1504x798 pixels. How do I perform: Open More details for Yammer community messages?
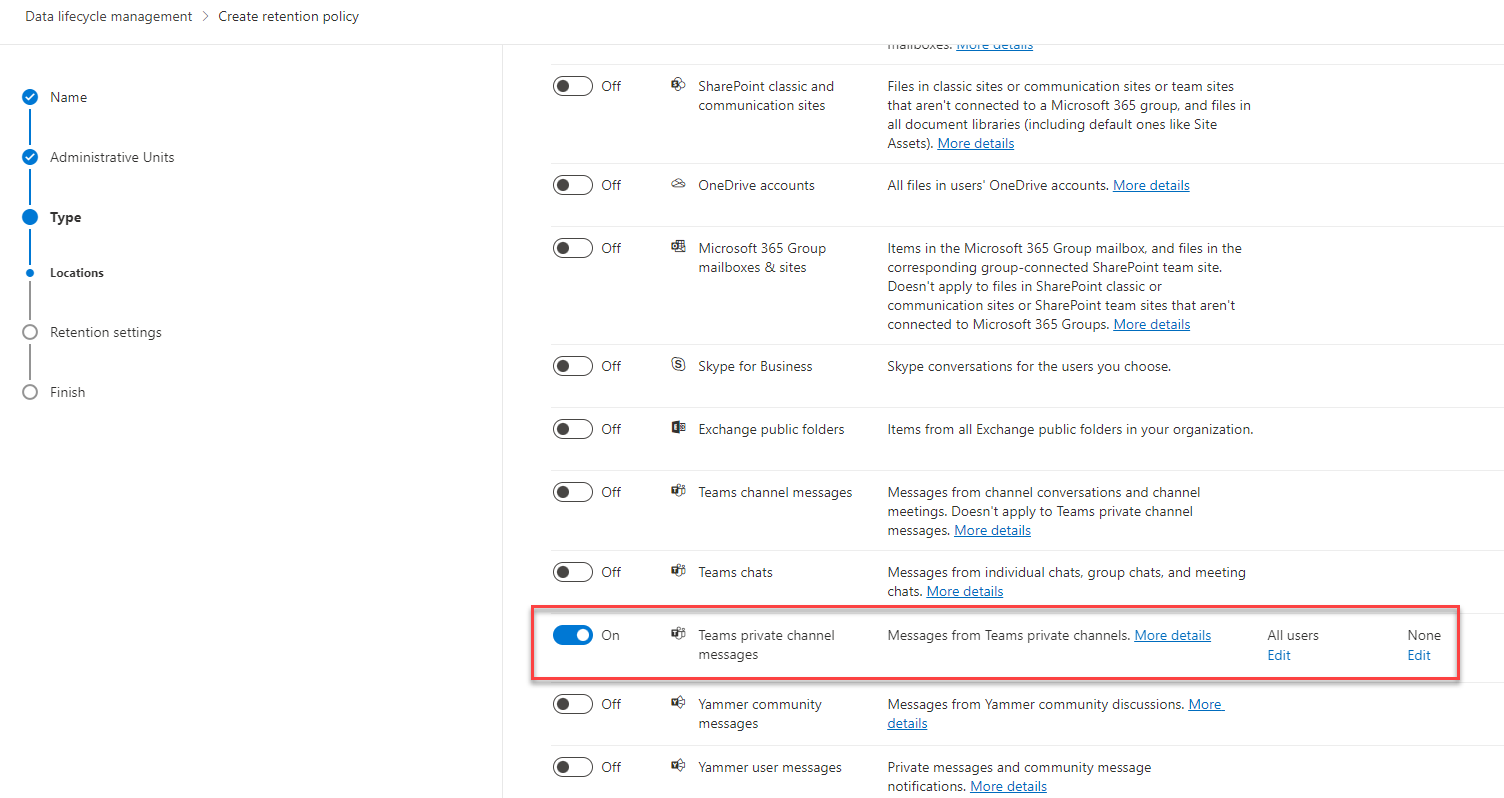(x=1205, y=704)
